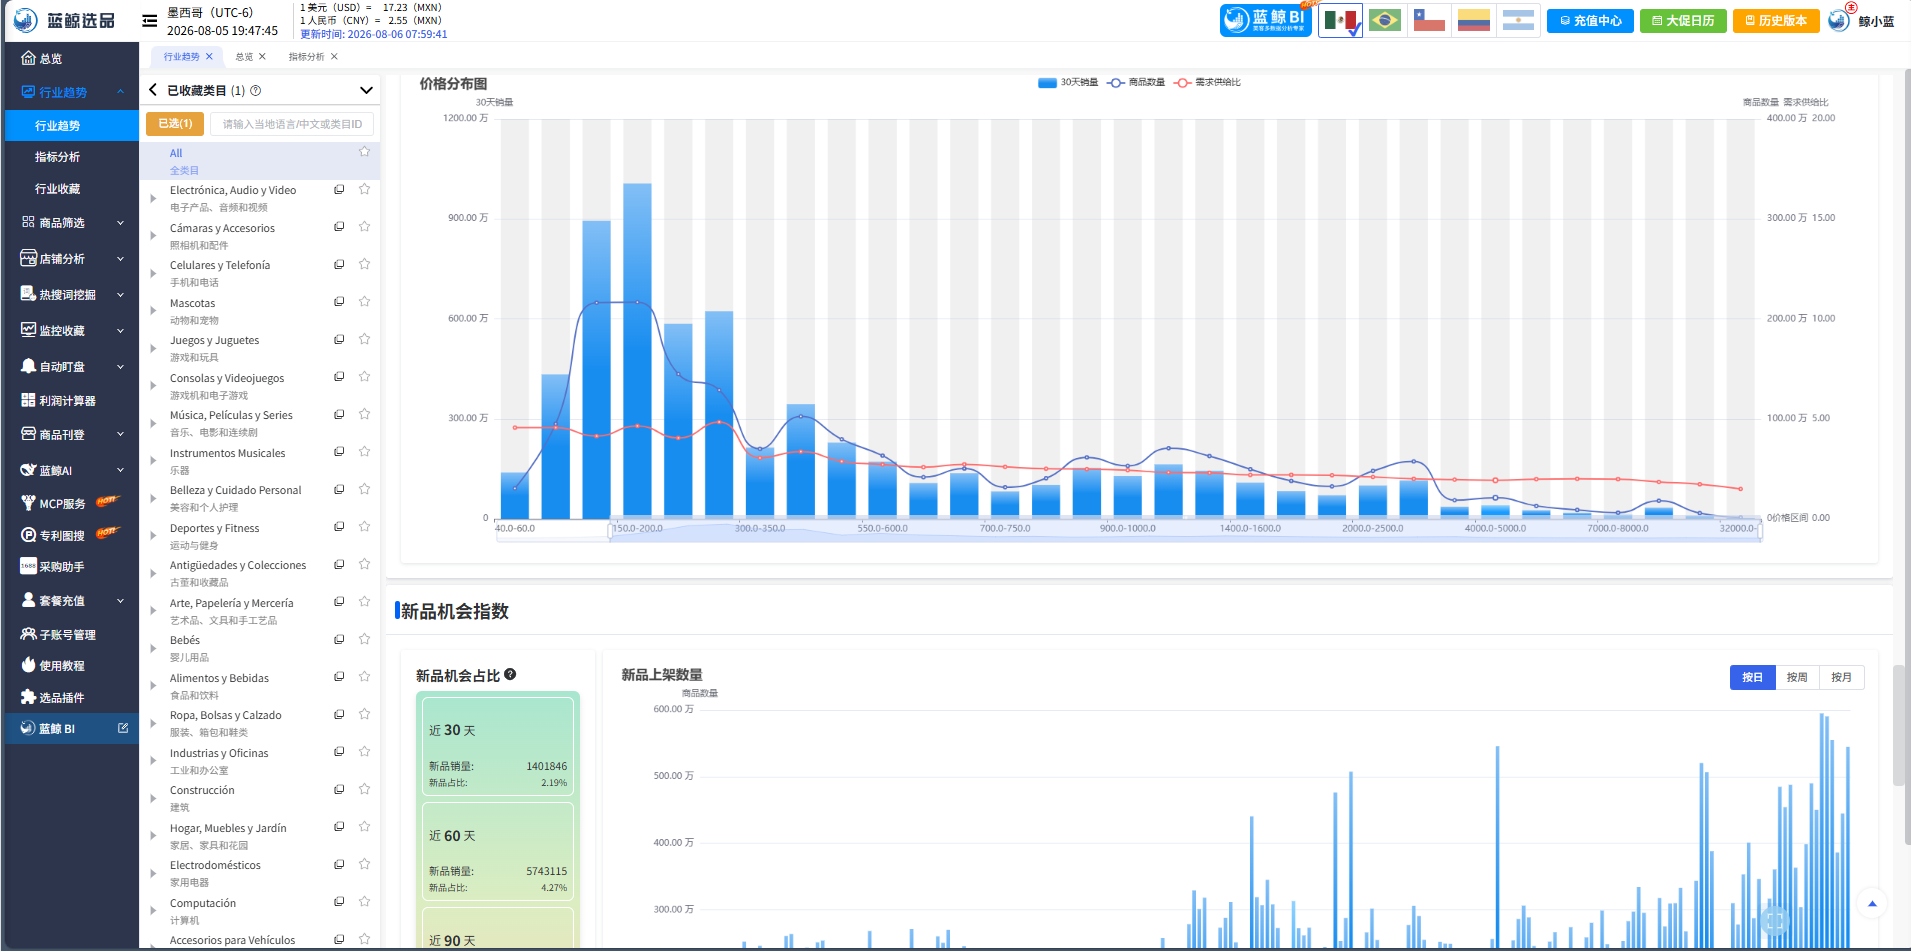This screenshot has width=1911, height=951.
Task: Select the Colombia flag marketplace
Action: (1473, 20)
